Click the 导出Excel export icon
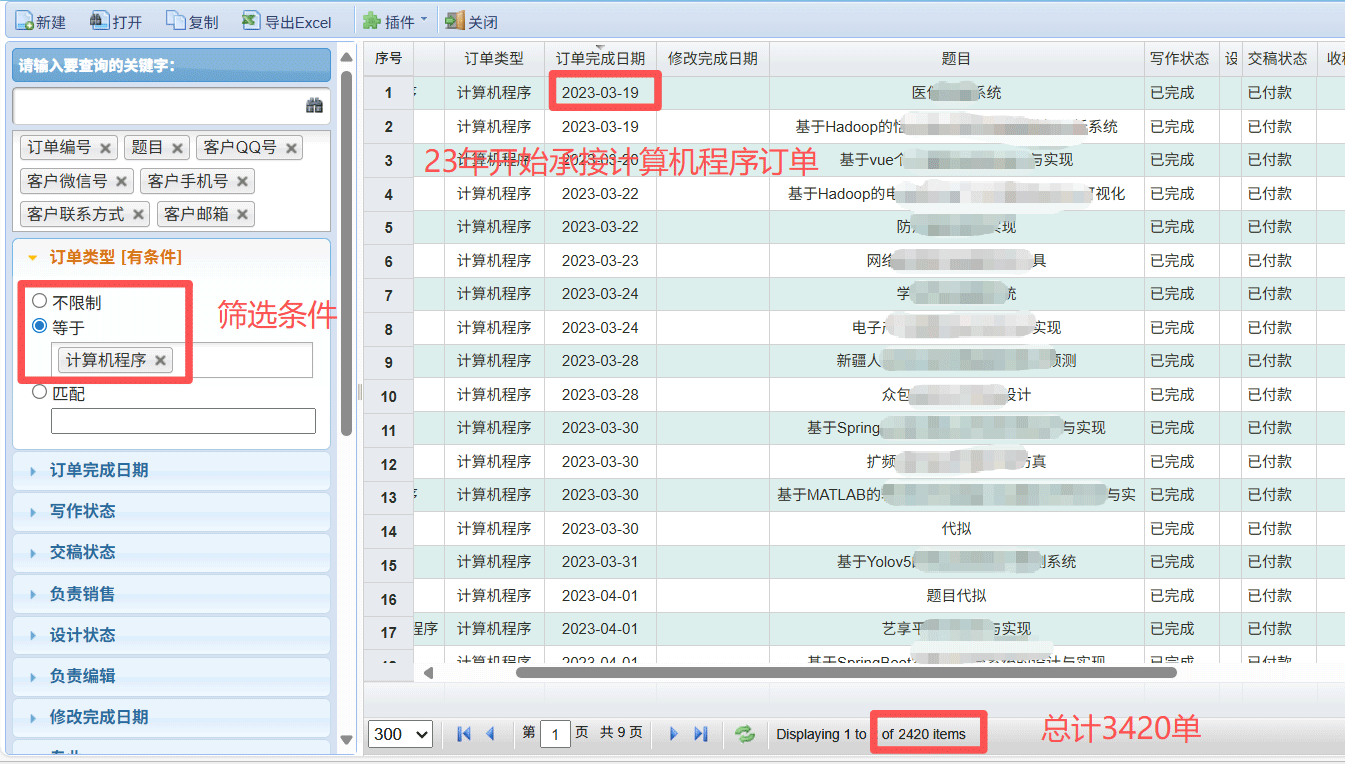 tap(251, 21)
